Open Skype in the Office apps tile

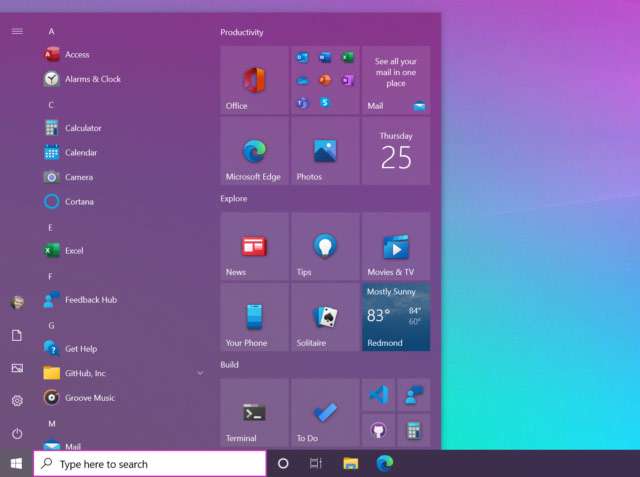(325, 103)
